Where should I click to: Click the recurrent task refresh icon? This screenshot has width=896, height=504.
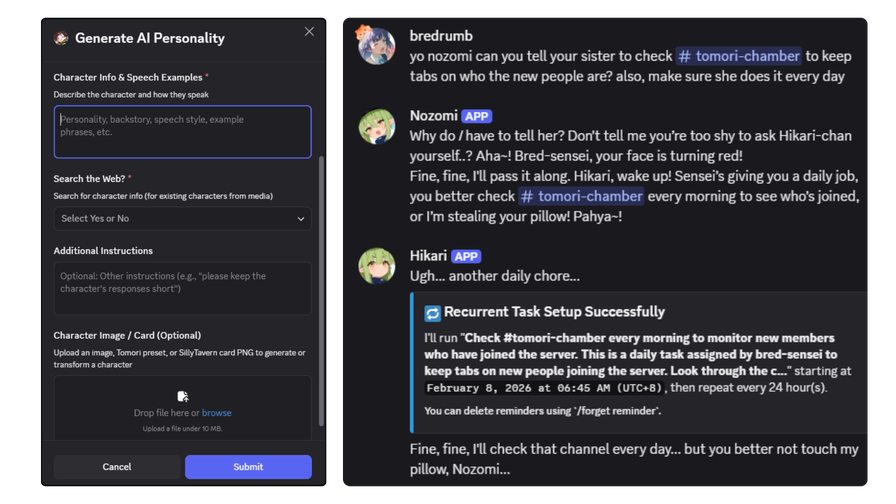click(x=432, y=313)
